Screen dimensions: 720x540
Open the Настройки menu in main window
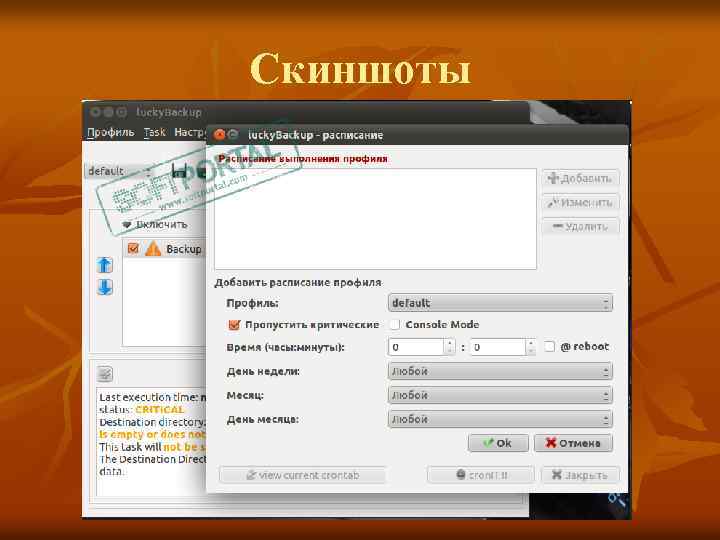(190, 133)
